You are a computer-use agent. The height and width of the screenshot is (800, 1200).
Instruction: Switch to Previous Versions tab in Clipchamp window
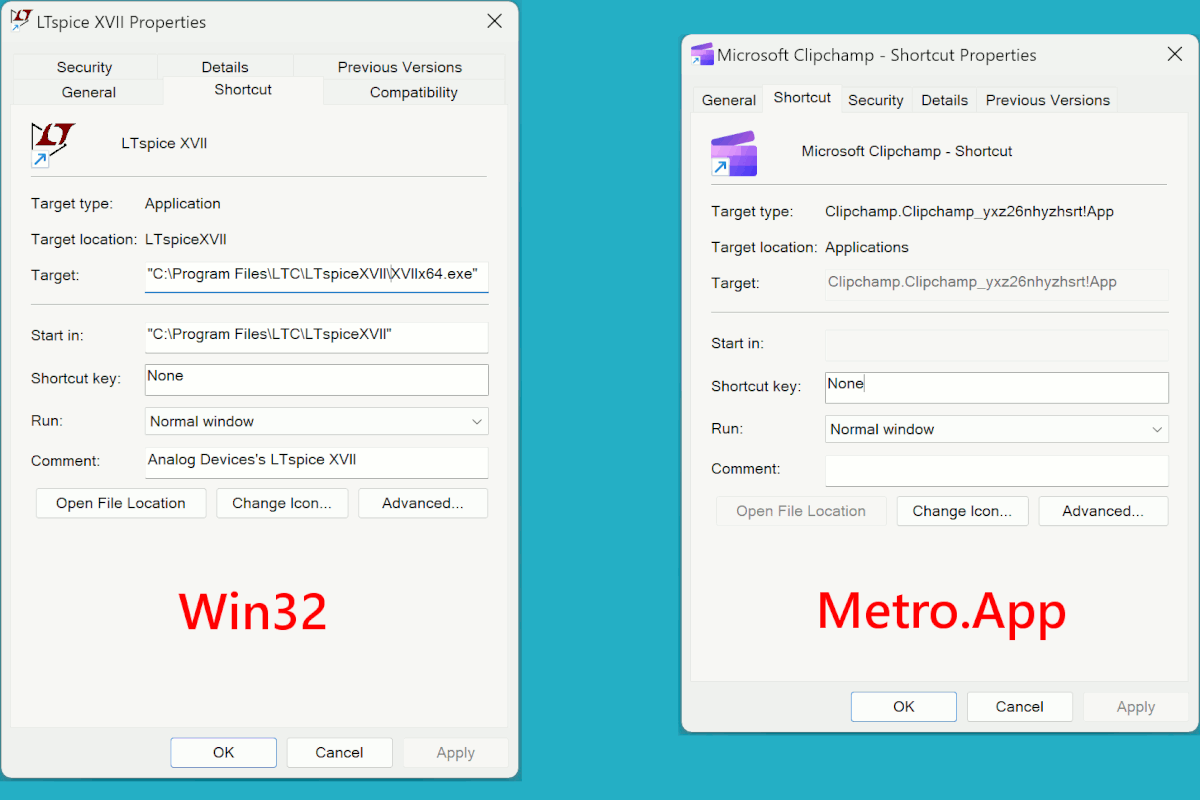(x=1048, y=100)
